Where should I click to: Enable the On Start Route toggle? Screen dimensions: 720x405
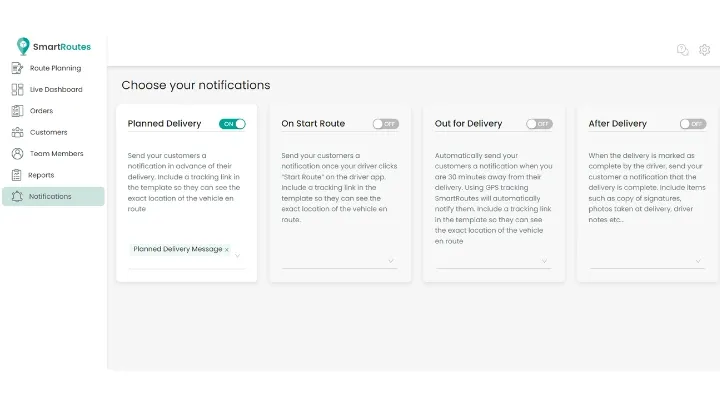coord(386,124)
